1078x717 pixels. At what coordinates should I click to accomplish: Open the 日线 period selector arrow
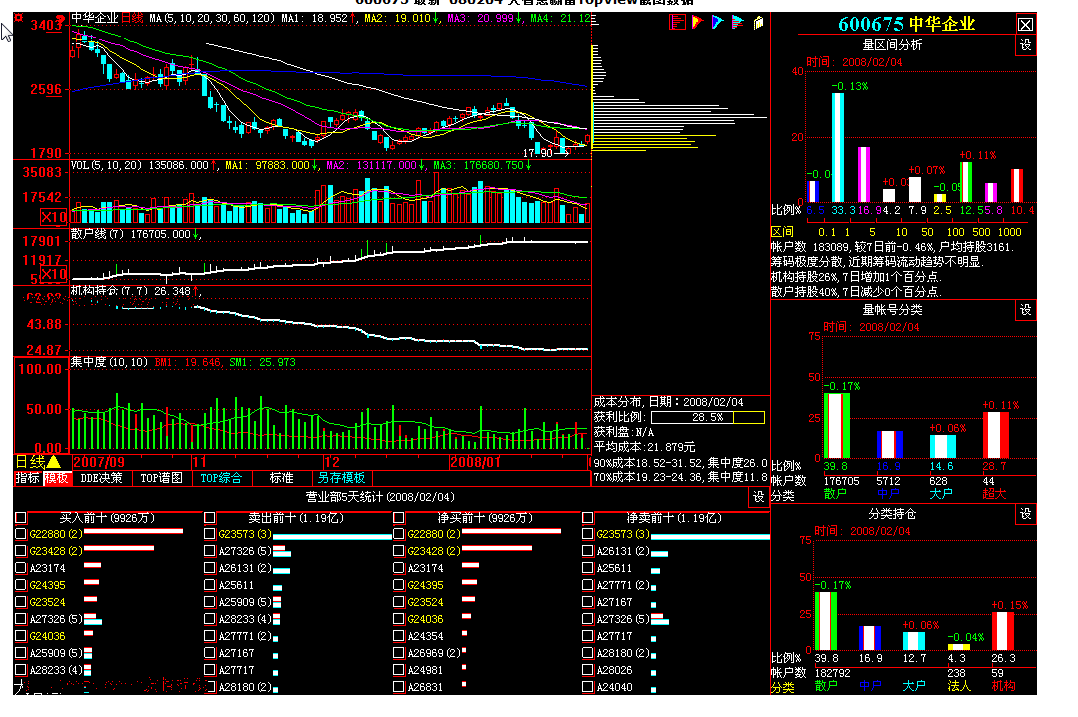[x=54, y=462]
